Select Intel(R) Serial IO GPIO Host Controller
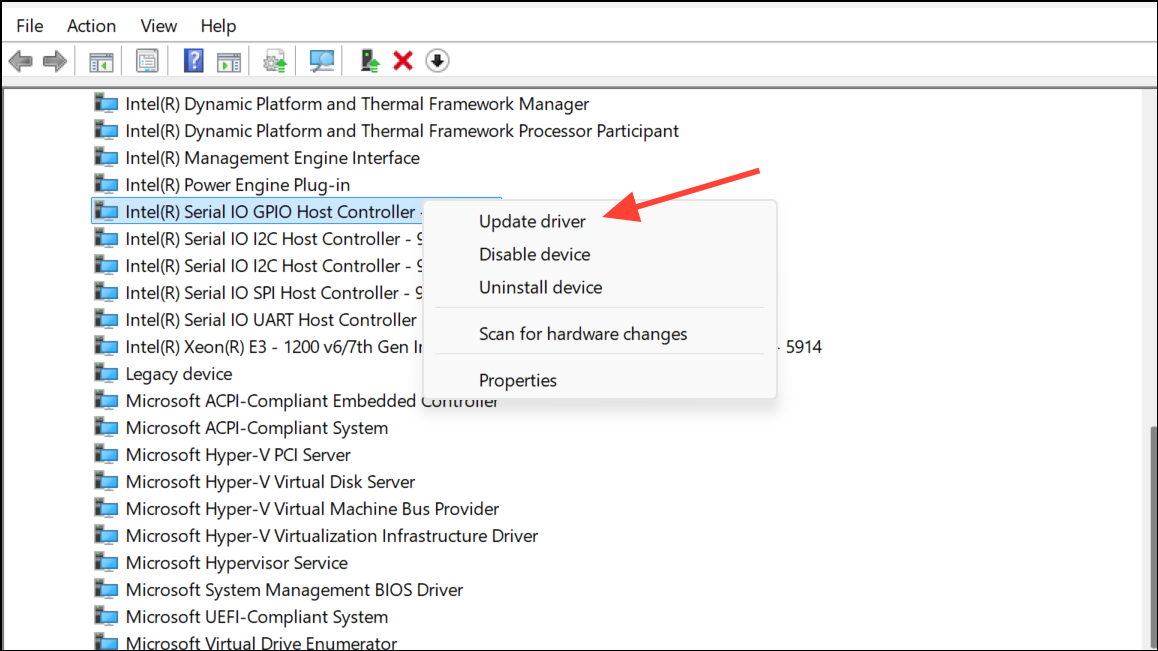1158x651 pixels. pyautogui.click(x=270, y=212)
